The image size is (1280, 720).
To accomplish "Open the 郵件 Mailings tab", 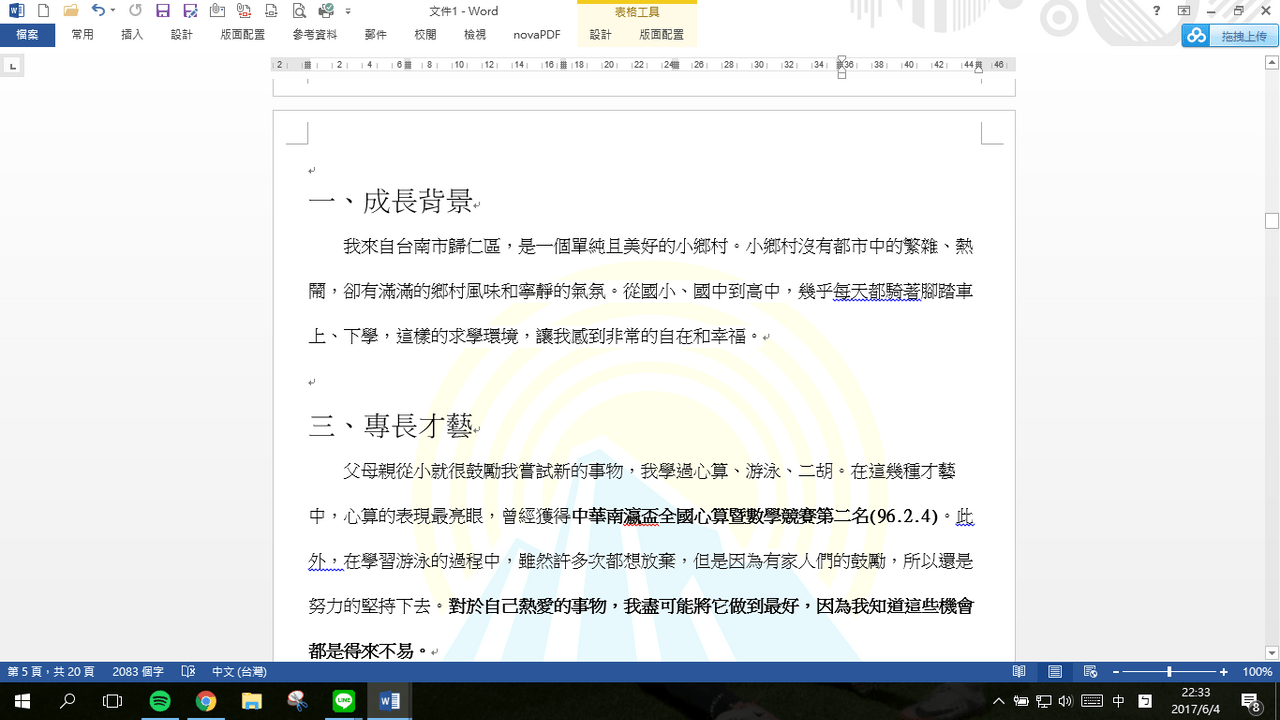I will (376, 34).
